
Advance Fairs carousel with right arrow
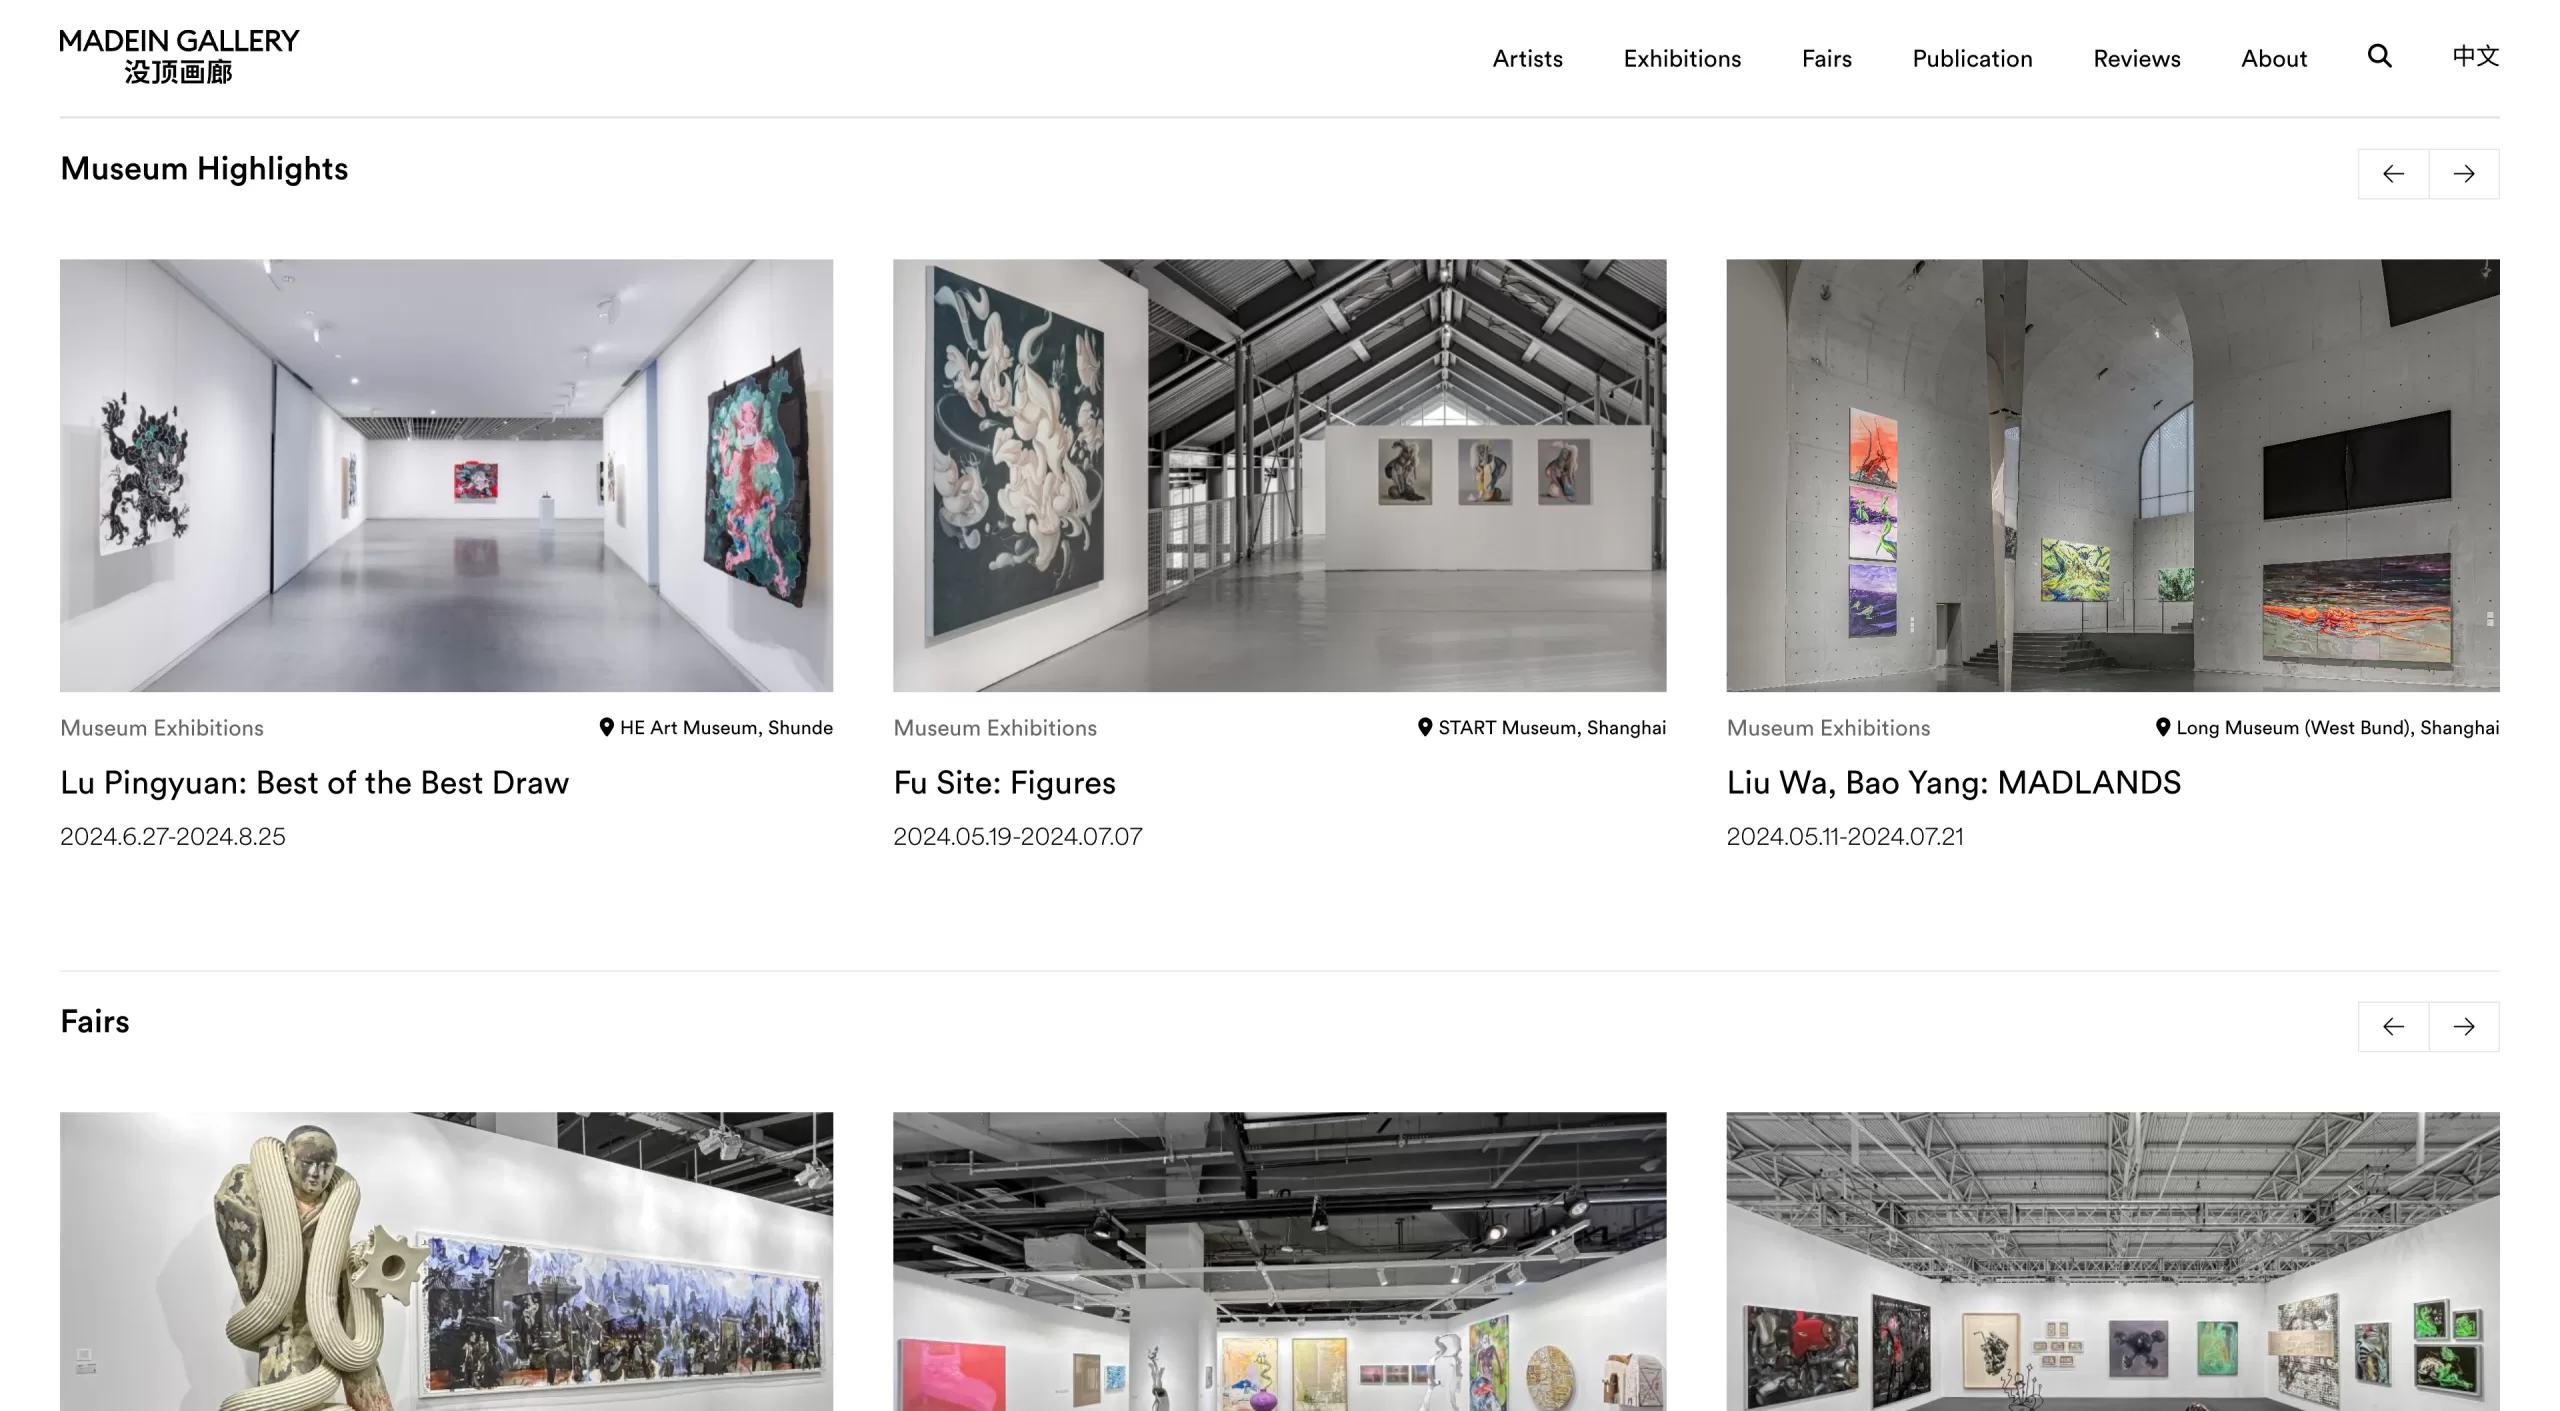coord(2464,1026)
